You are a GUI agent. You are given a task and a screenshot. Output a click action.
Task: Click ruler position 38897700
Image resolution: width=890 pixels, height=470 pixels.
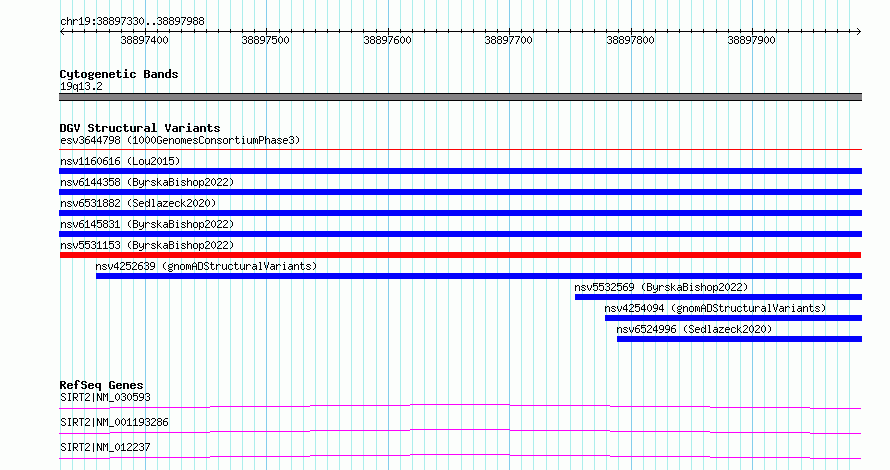(509, 40)
